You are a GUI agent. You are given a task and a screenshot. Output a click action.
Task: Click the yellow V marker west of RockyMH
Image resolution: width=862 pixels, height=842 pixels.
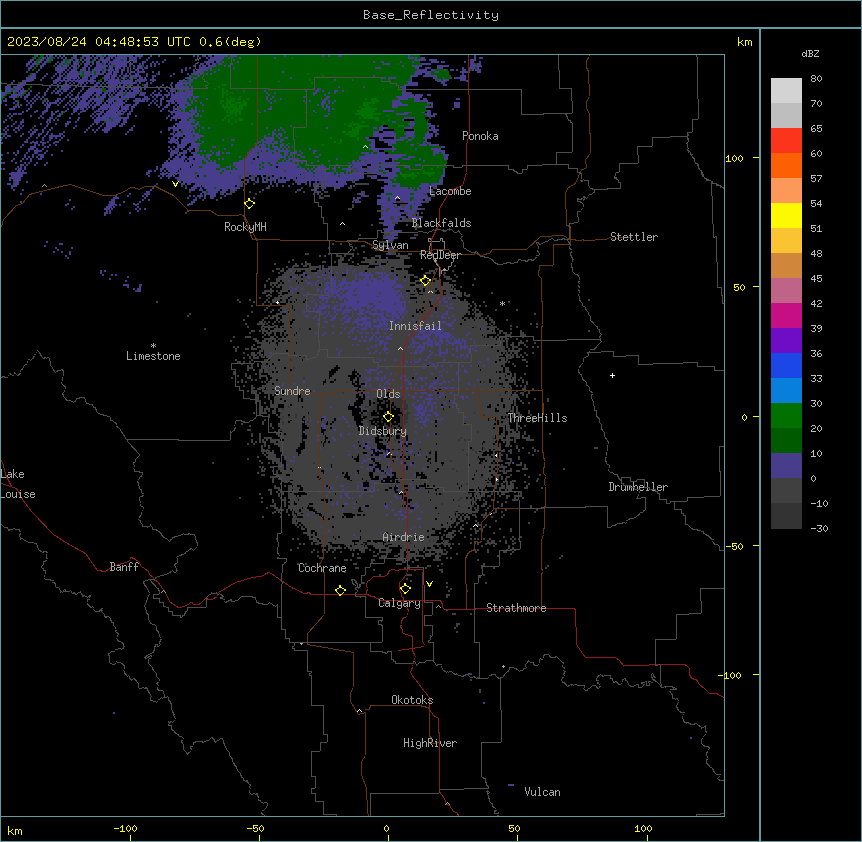click(x=175, y=184)
